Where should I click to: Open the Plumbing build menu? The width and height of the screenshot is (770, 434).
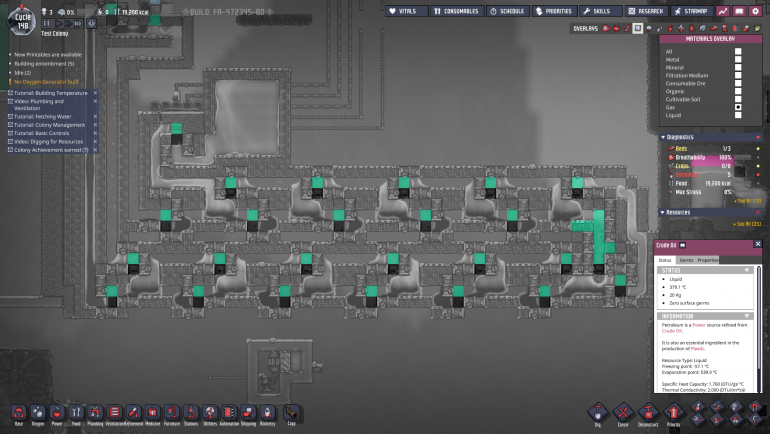point(95,413)
